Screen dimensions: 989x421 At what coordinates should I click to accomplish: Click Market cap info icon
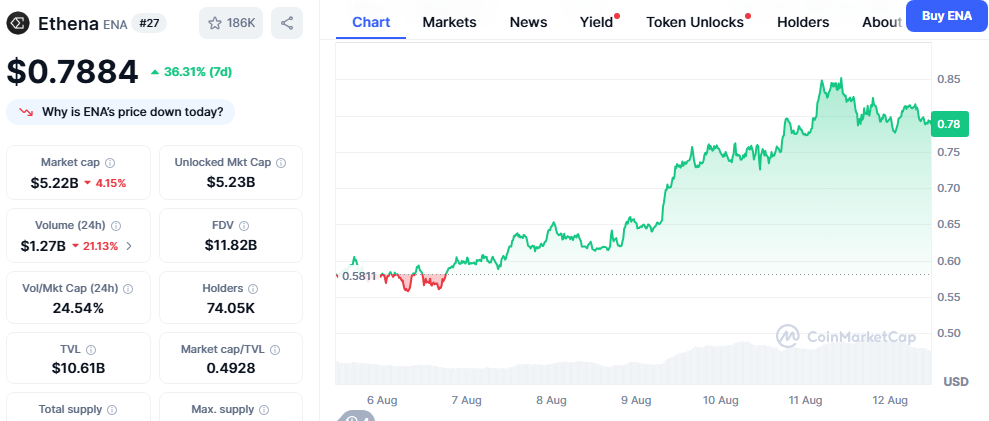click(x=110, y=163)
